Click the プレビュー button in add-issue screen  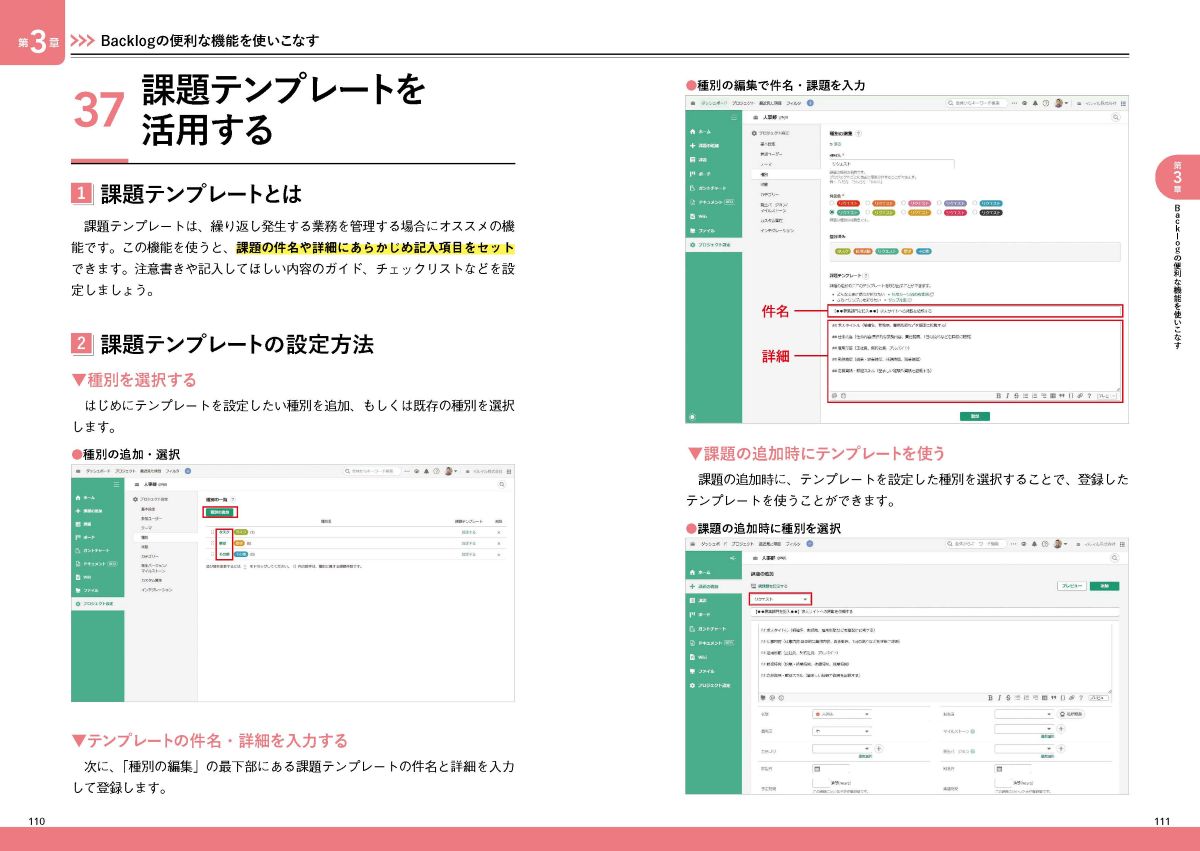click(1070, 585)
